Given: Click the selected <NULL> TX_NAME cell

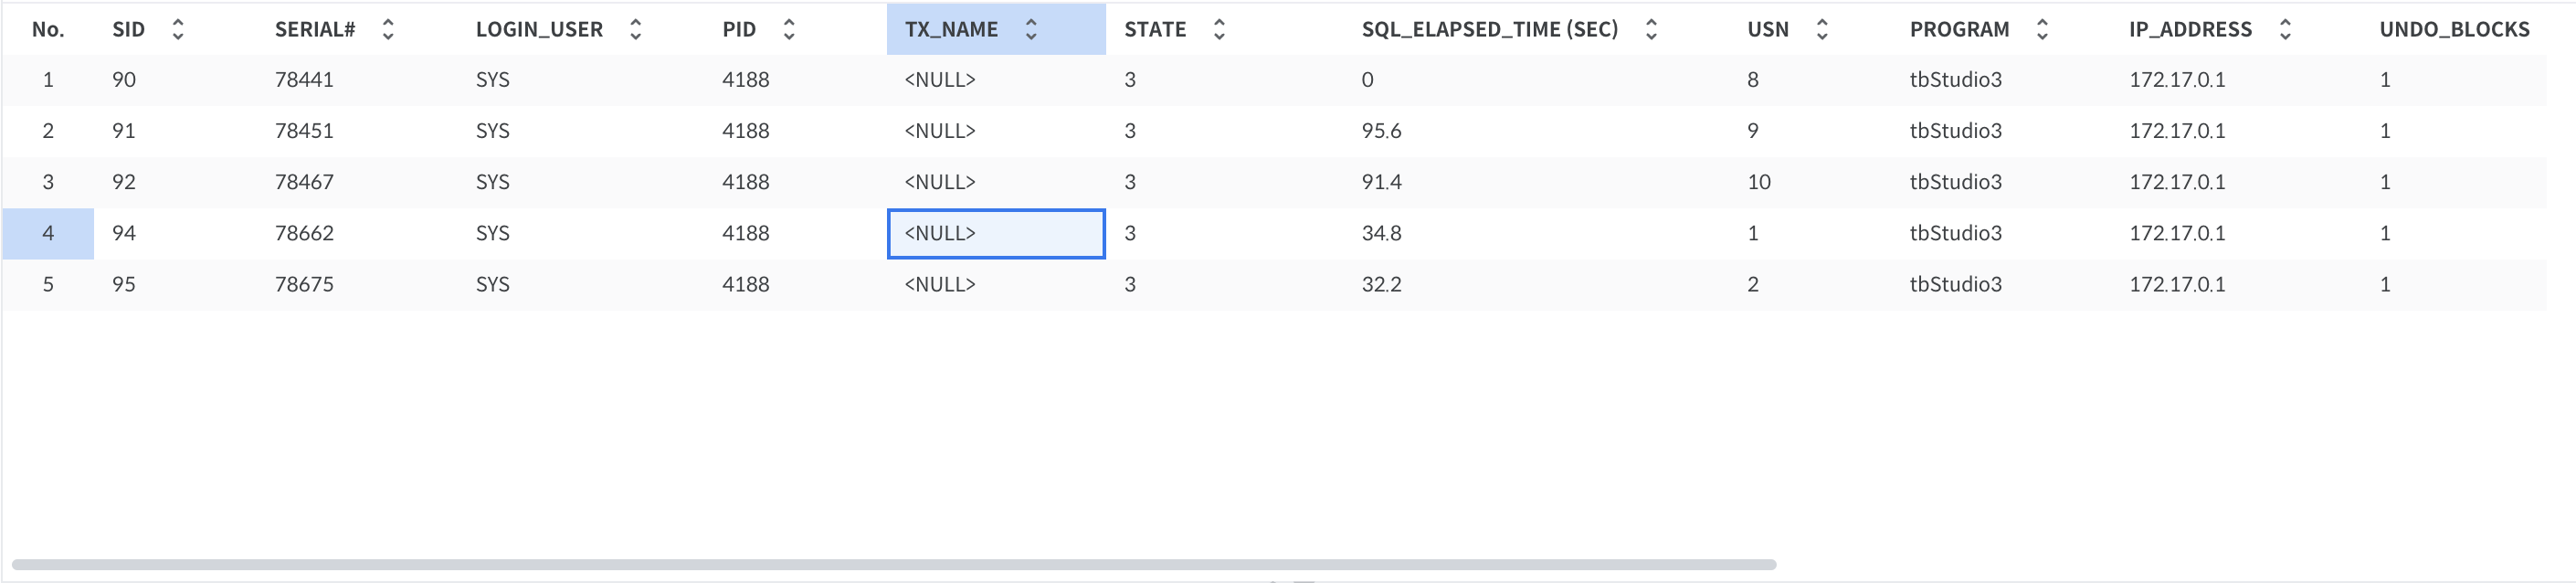Looking at the screenshot, I should coord(995,233).
